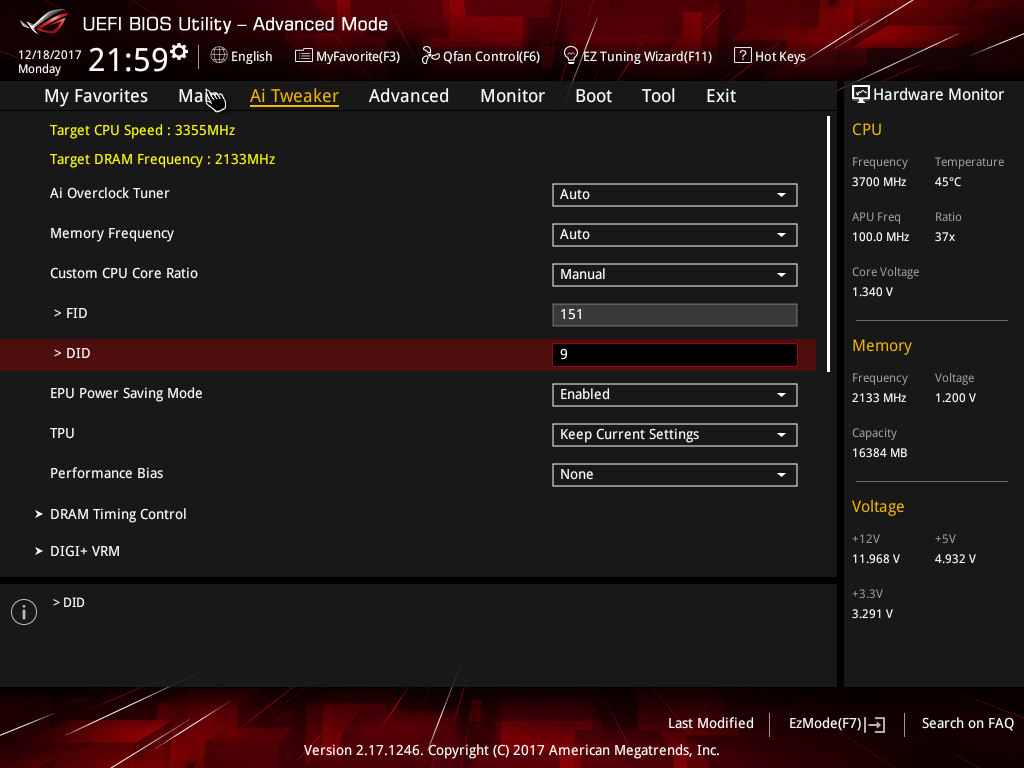Screen dimensions: 1024x768
Task: Click memory capacity value 16384 MB
Action: click(880, 453)
